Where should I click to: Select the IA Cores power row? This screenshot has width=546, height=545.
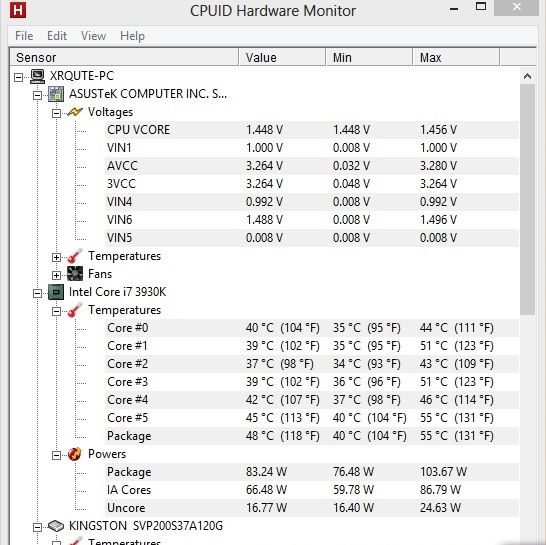[x=312, y=490]
